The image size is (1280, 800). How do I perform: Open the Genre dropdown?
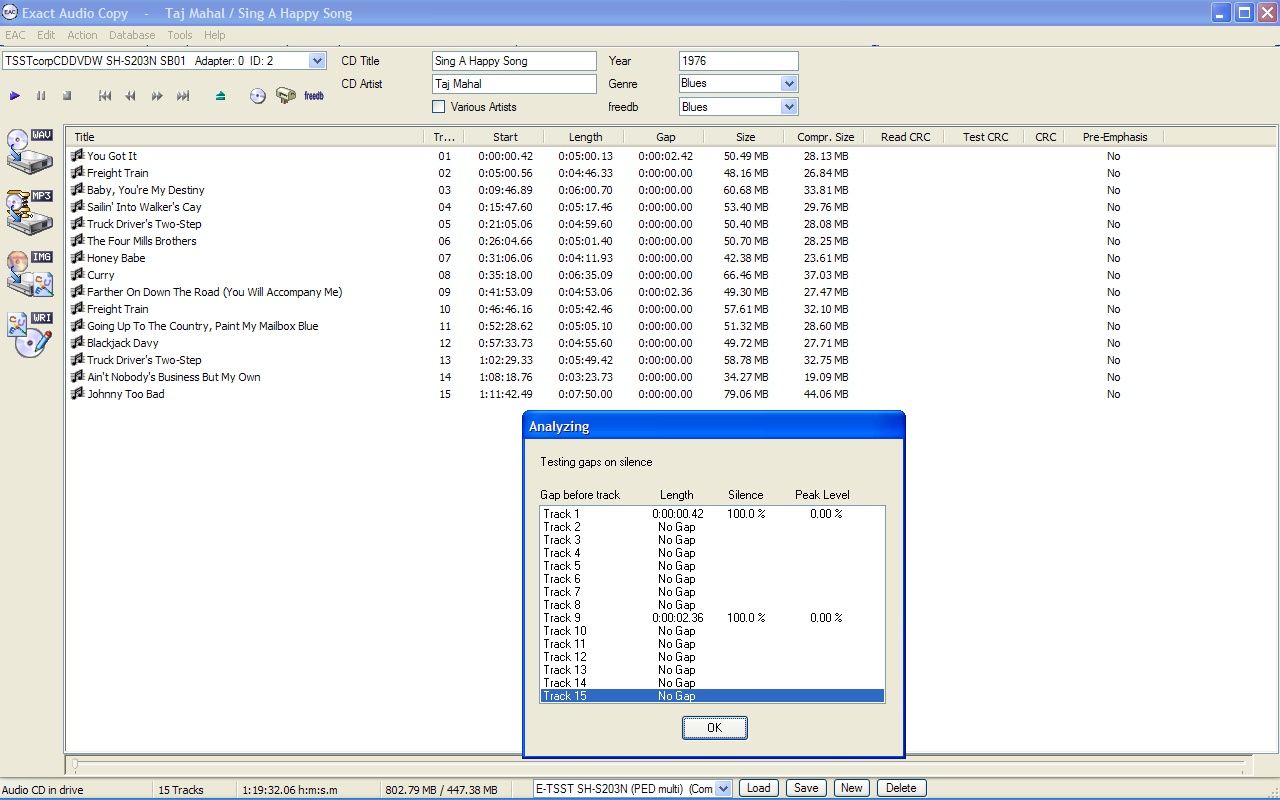[x=789, y=84]
